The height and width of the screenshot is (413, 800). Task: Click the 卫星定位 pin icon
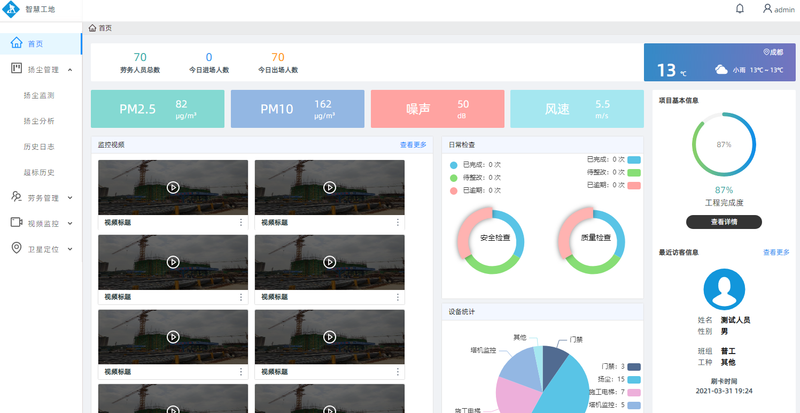click(17, 248)
